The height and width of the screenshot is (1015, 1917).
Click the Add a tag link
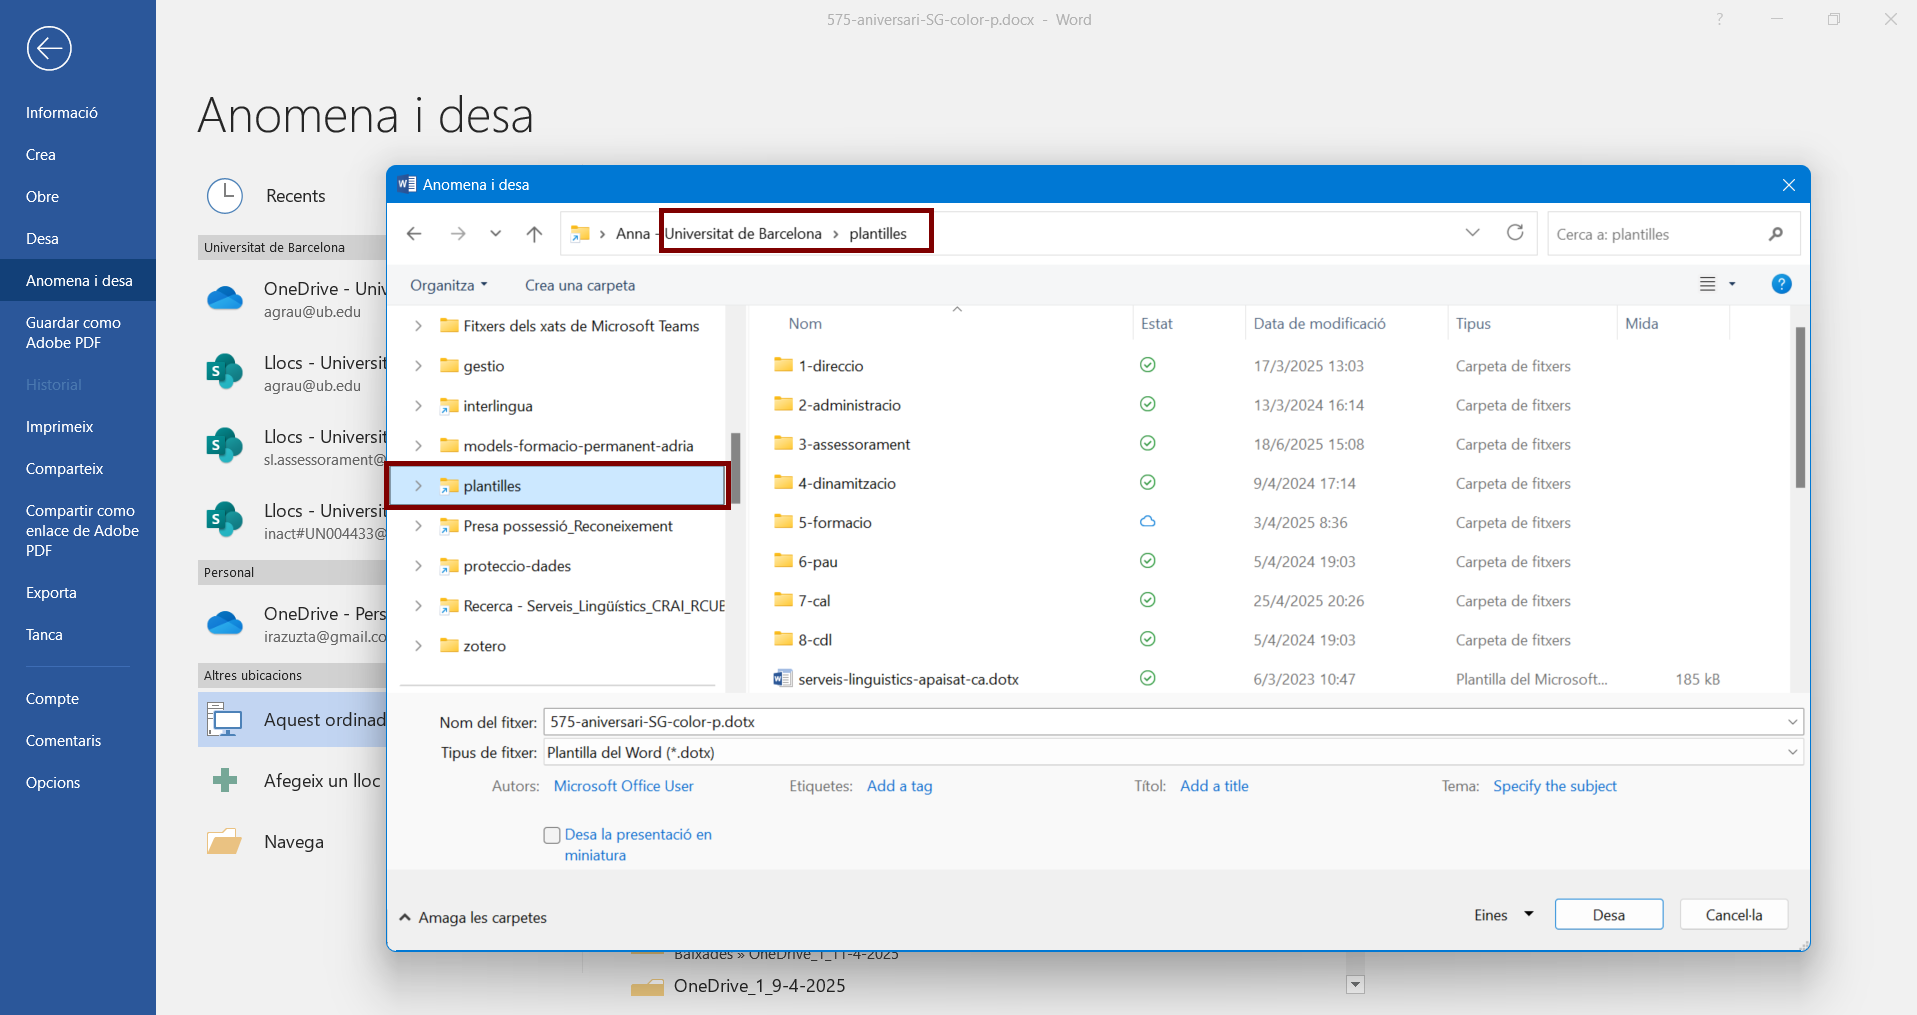tap(899, 786)
